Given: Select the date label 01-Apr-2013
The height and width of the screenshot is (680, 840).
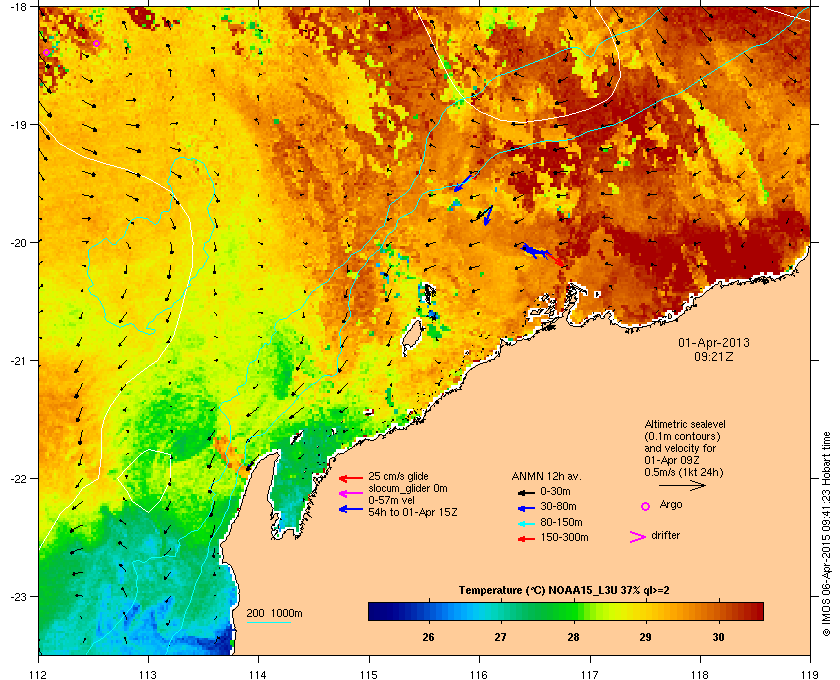Looking at the screenshot, I should [714, 342].
